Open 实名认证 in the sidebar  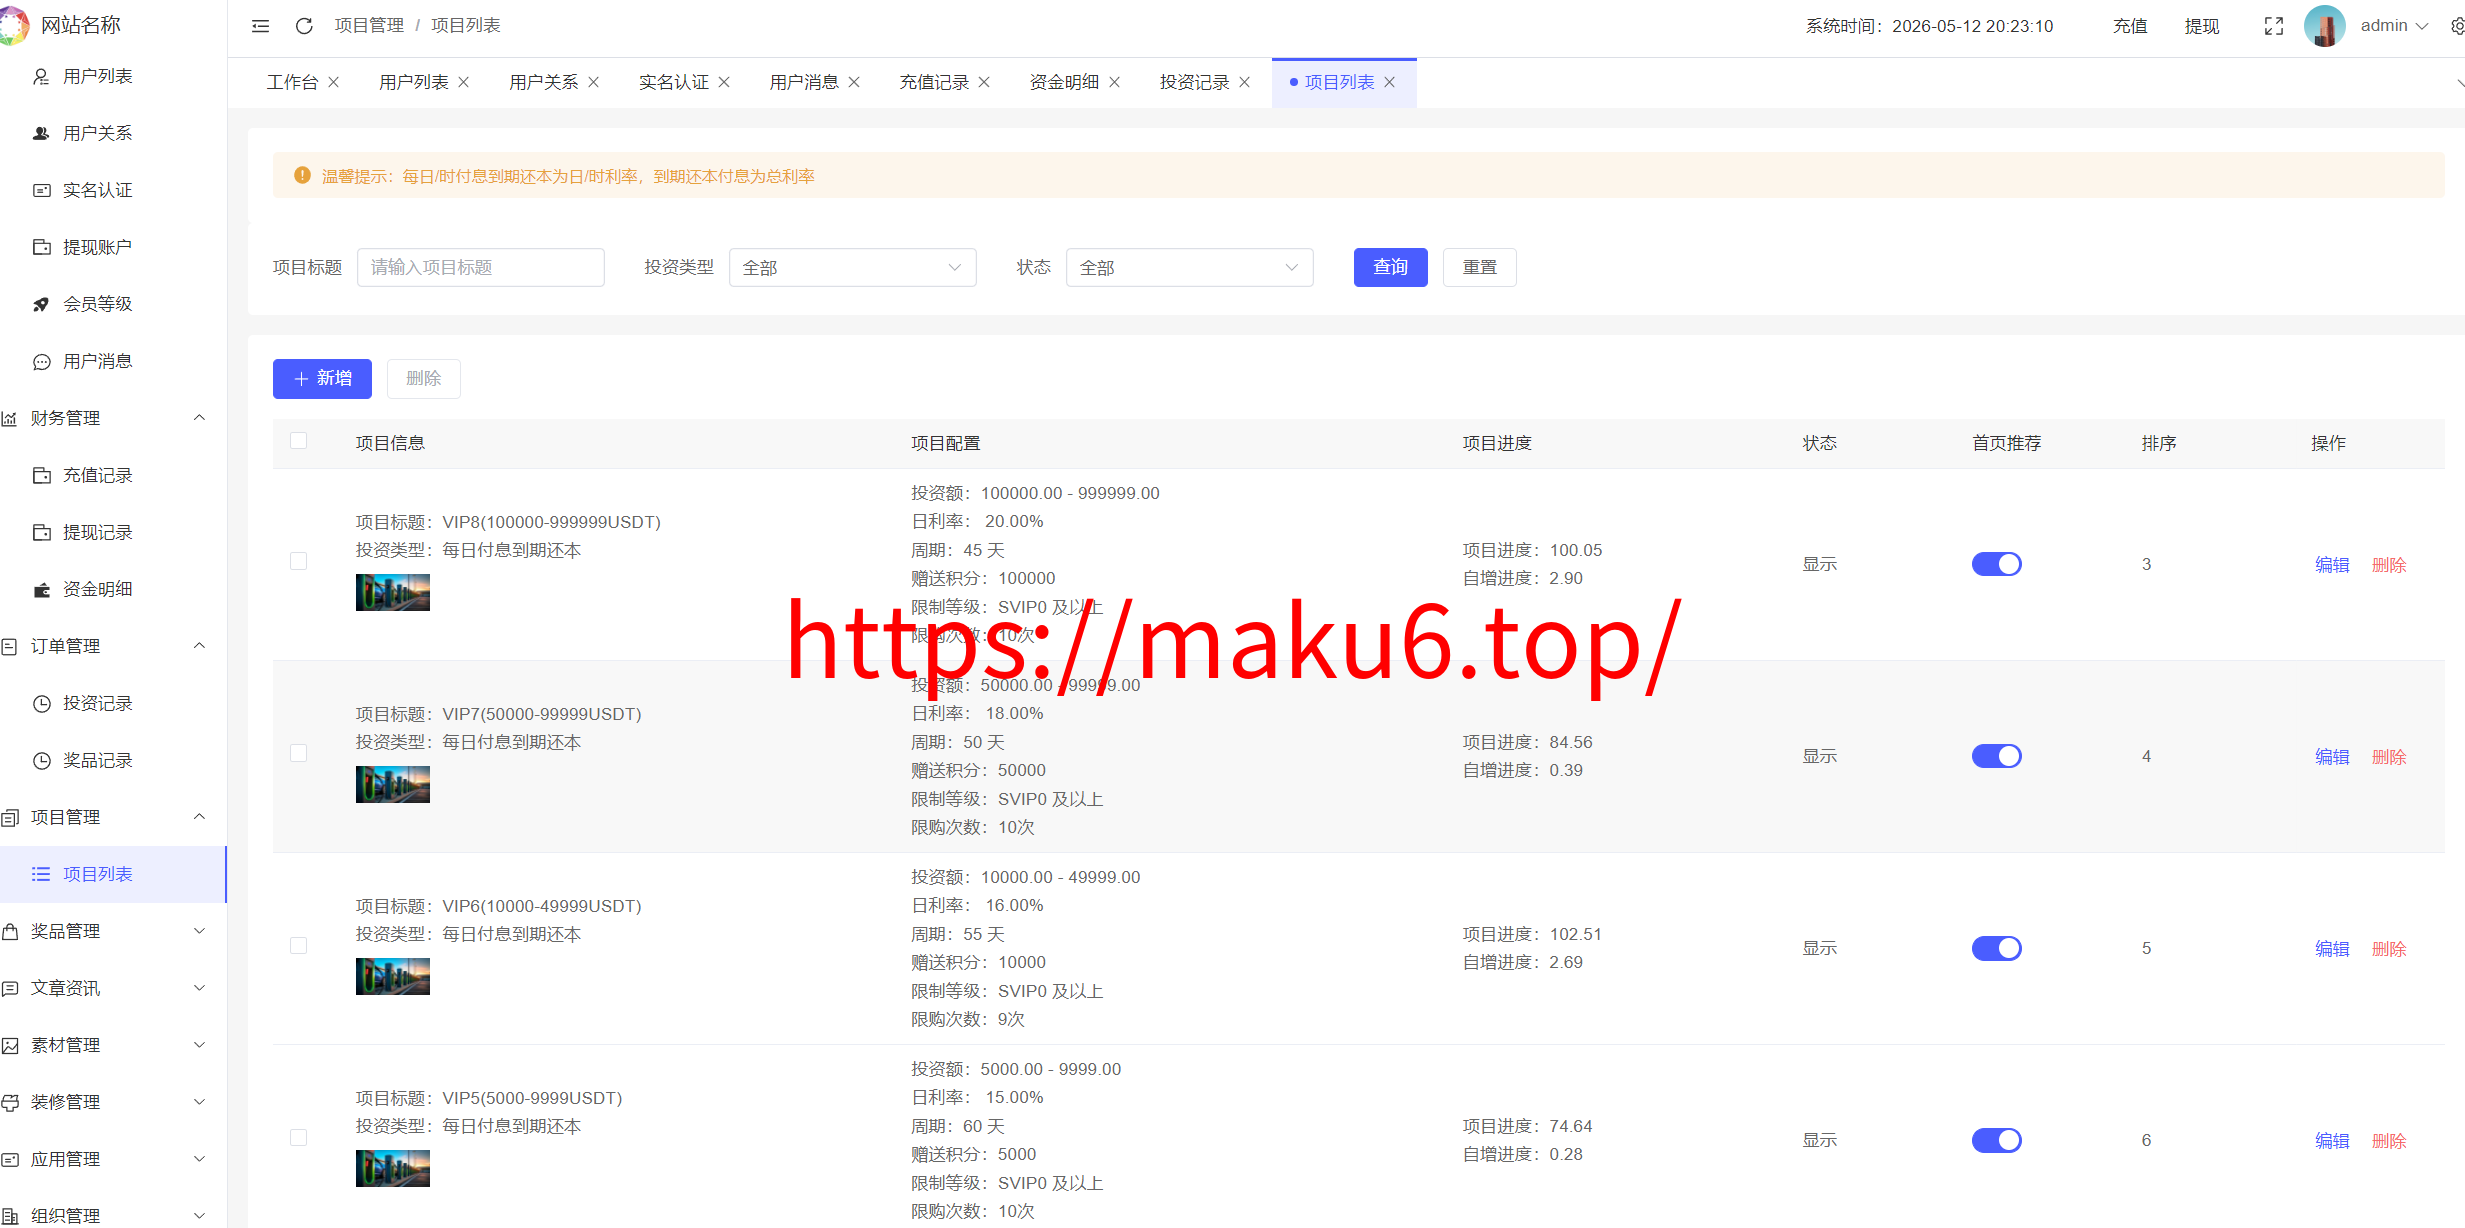click(x=97, y=190)
